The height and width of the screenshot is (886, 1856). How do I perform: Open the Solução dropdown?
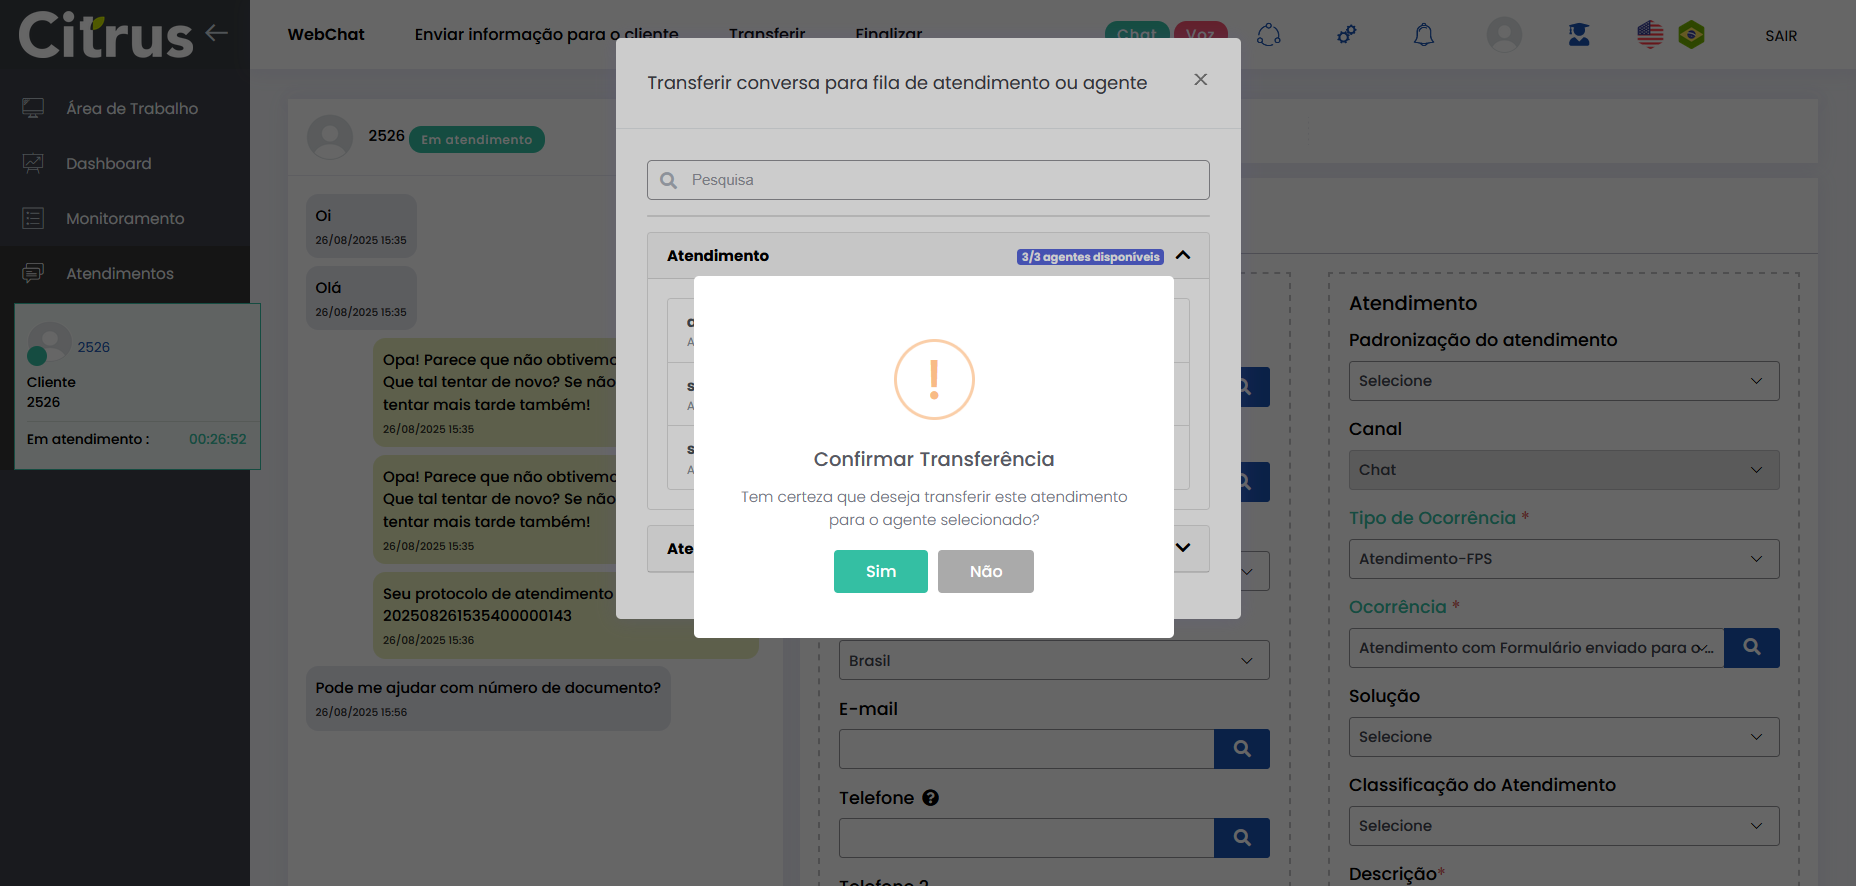pyautogui.click(x=1563, y=737)
